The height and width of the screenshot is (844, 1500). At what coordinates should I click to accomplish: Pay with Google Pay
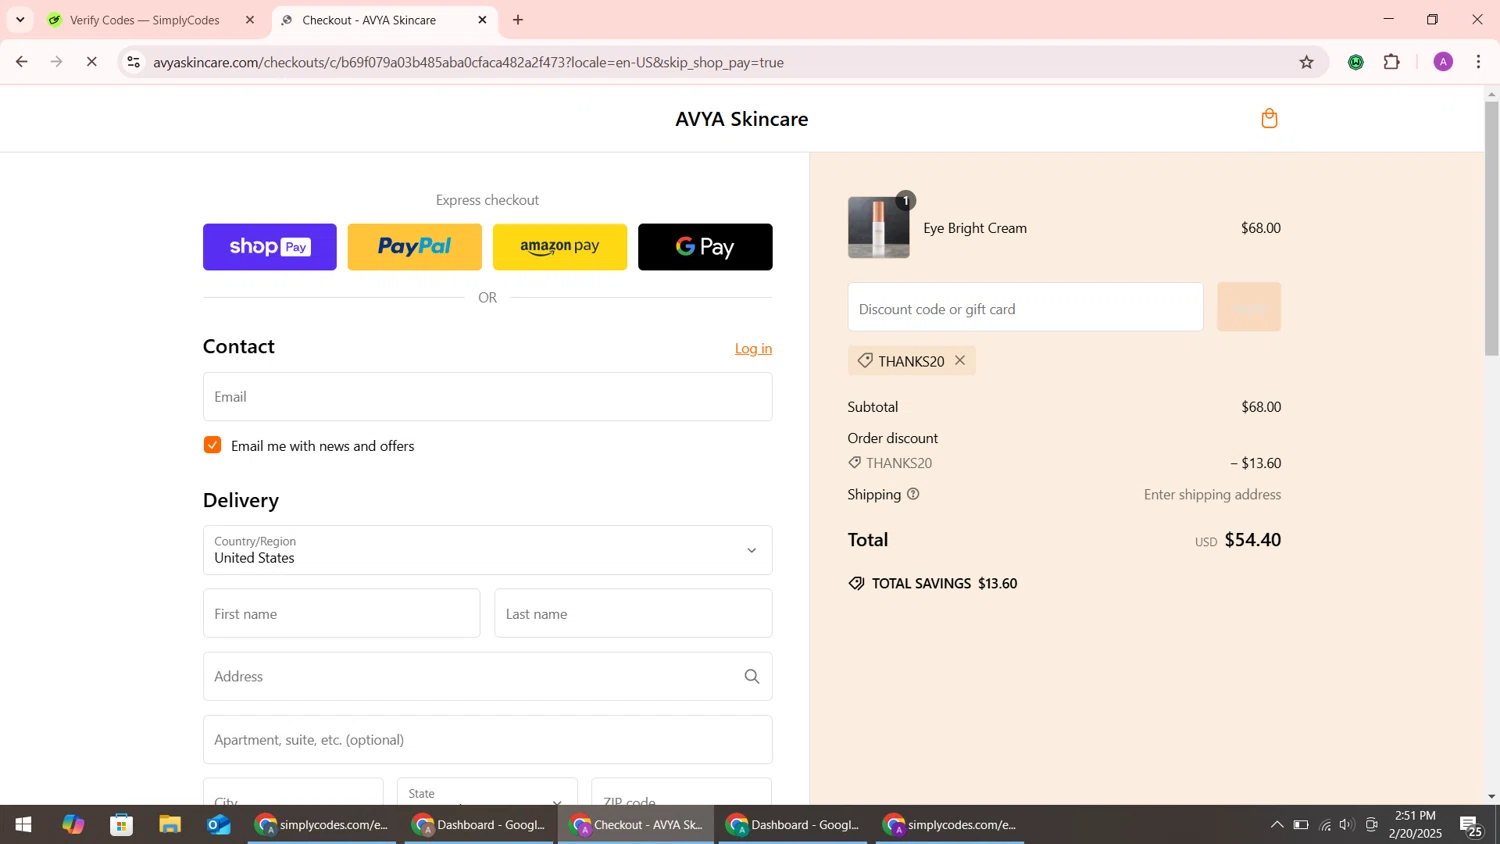pos(705,247)
